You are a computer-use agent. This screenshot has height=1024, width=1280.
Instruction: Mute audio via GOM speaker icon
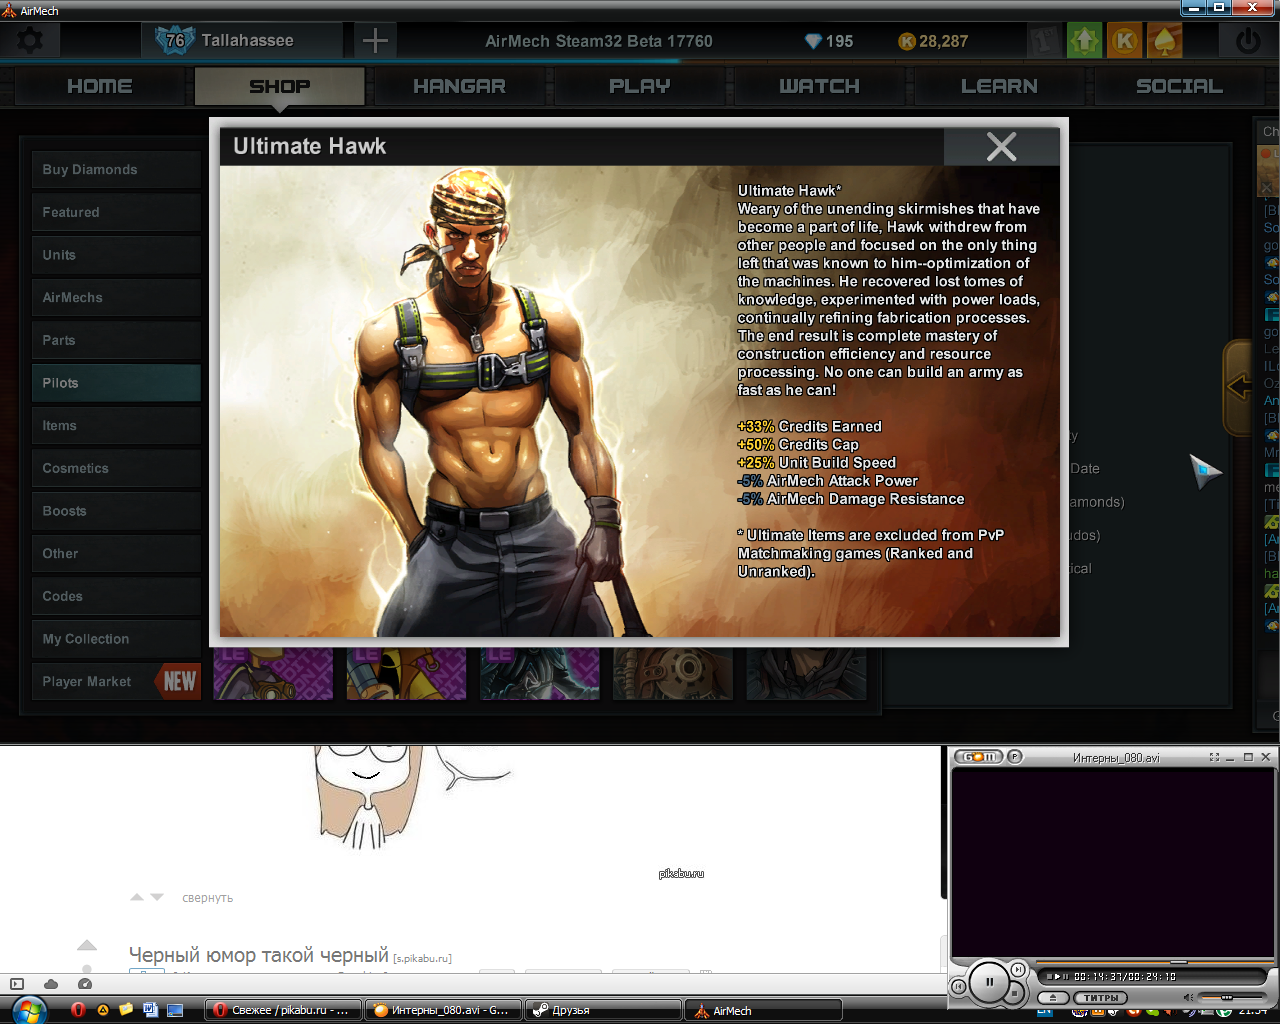1188,997
